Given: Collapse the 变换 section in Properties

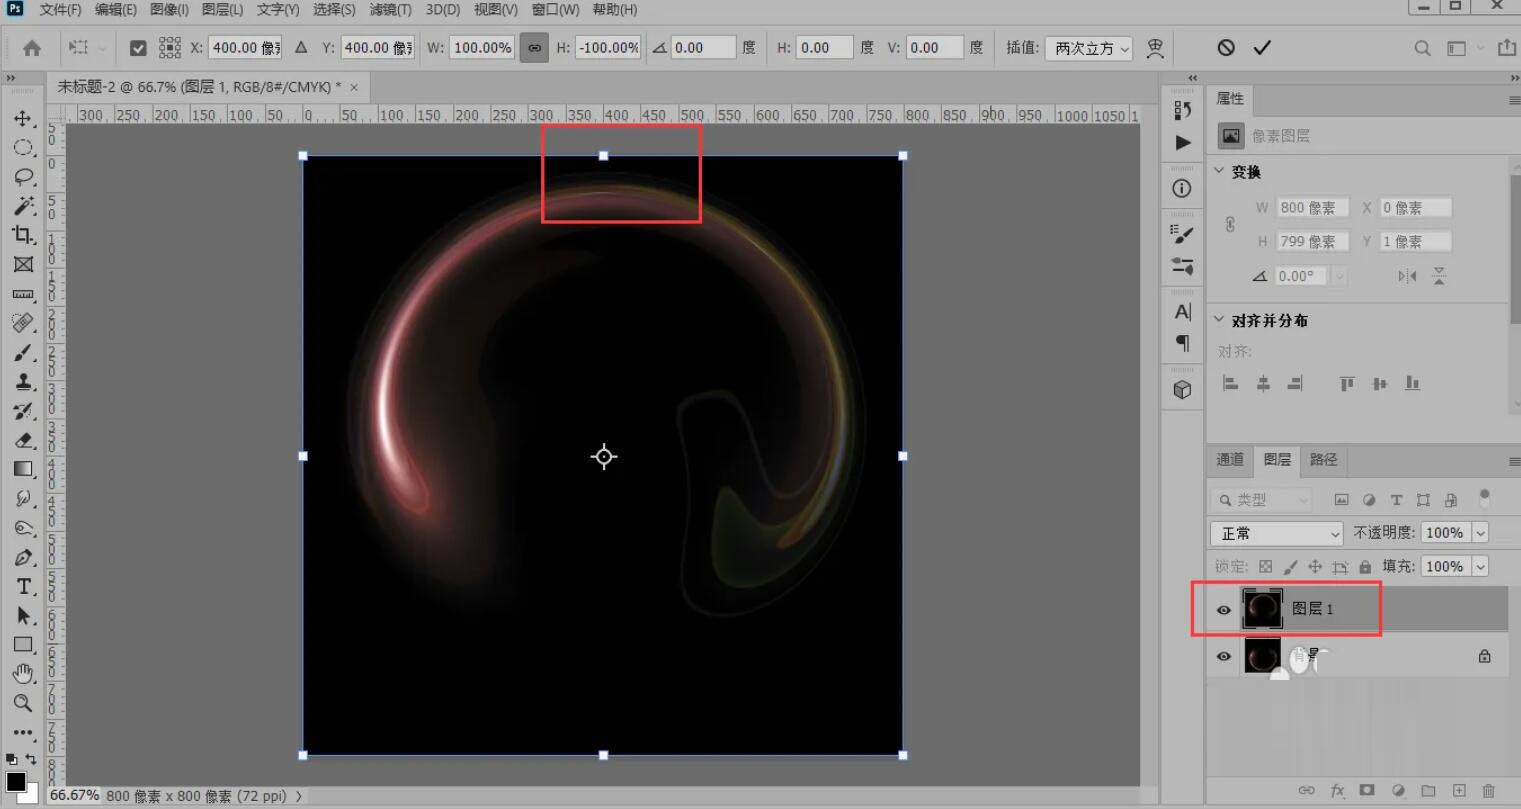Looking at the screenshot, I should pos(1221,171).
